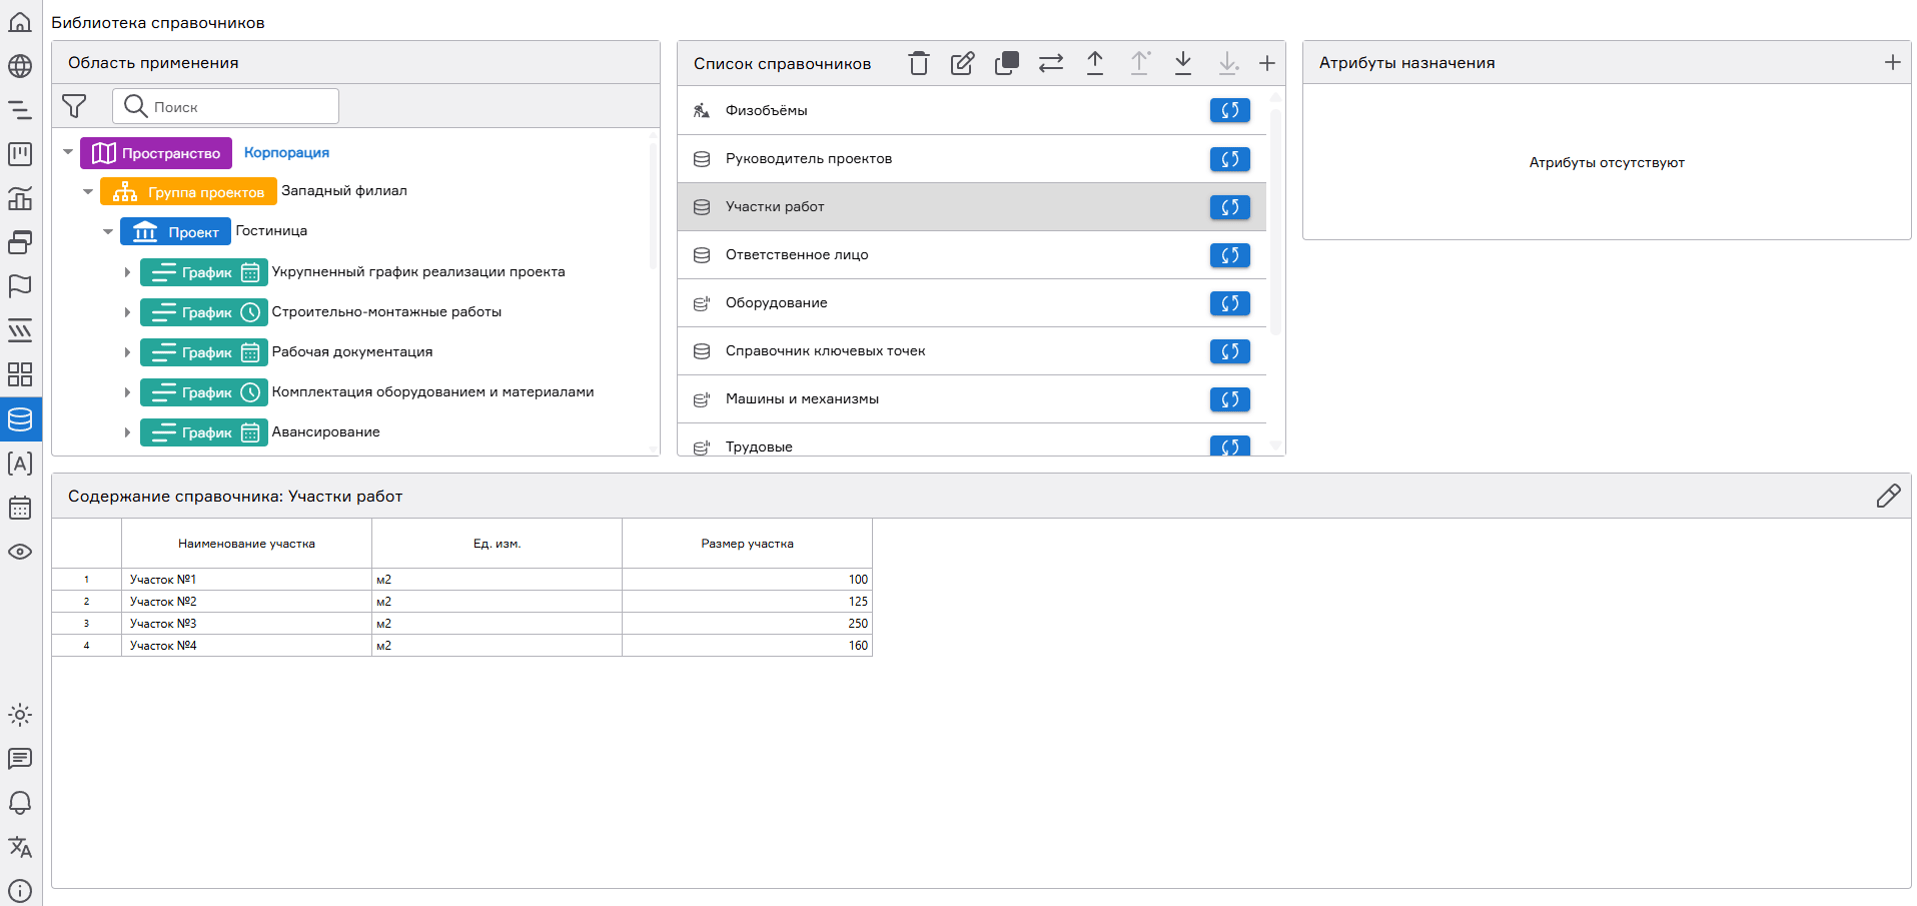
Task: Collapse the Пространство Корпорация tree node
Action: click(x=68, y=153)
